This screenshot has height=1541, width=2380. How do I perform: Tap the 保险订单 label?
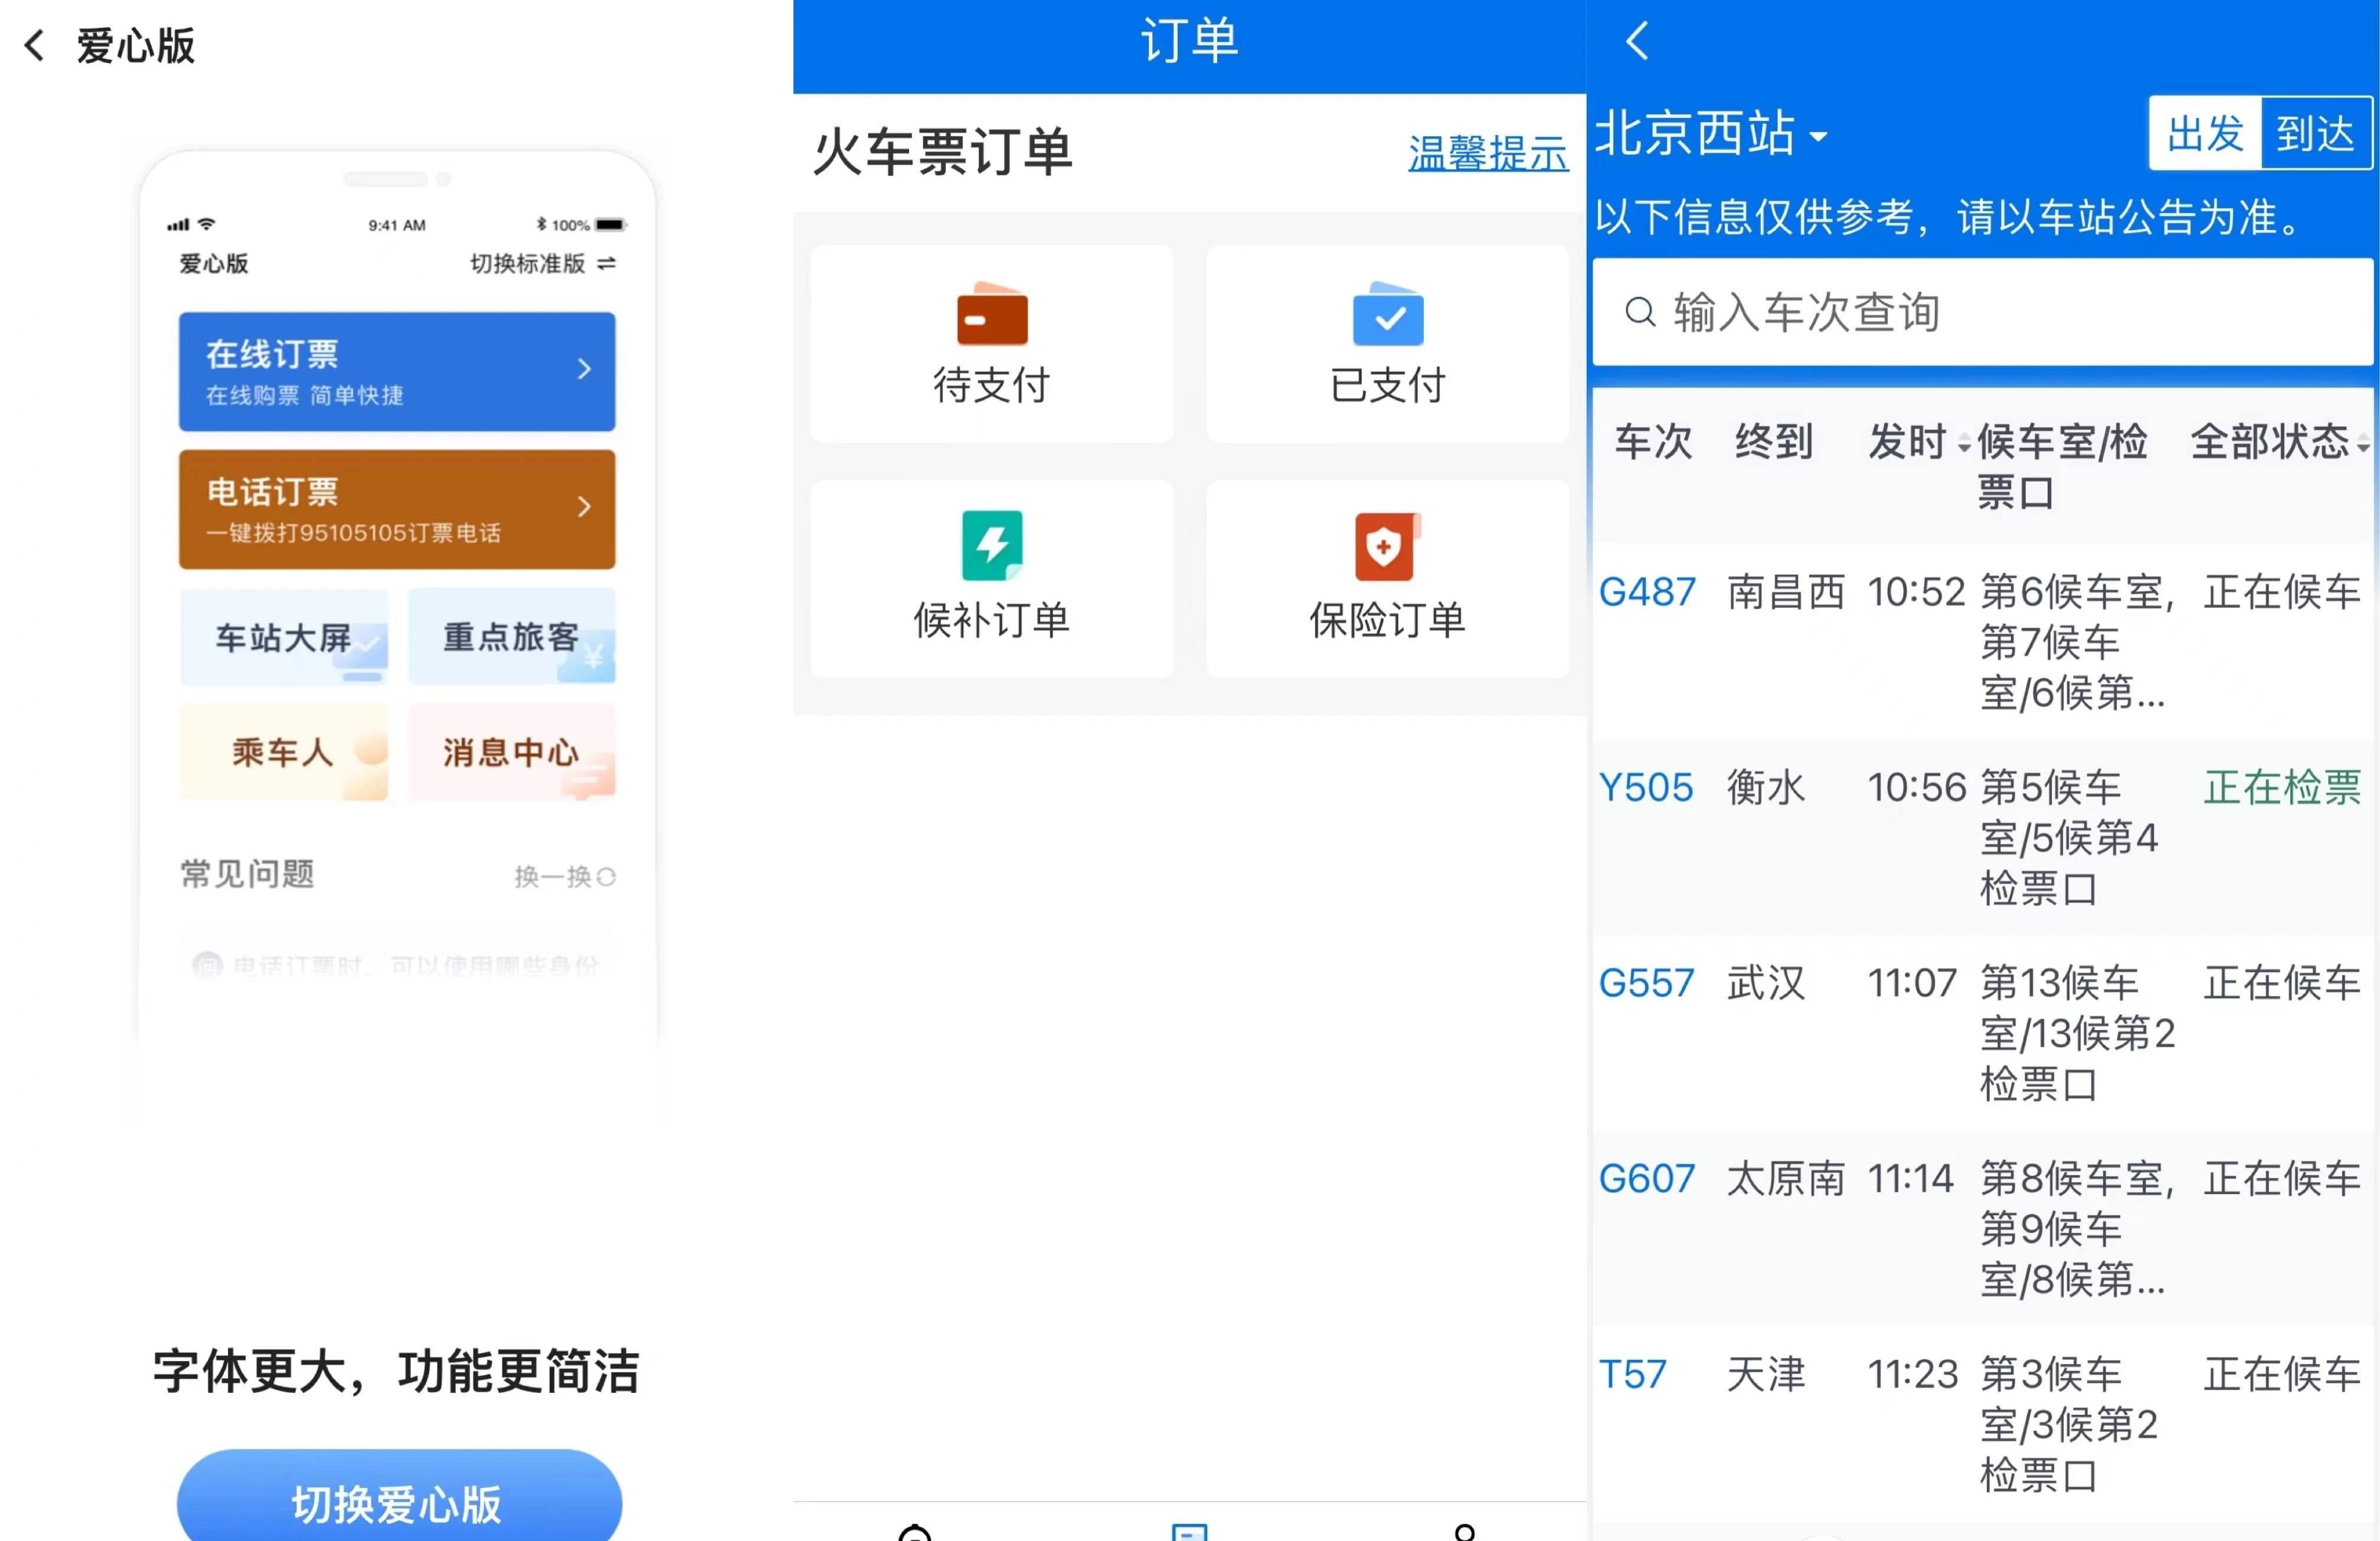[1387, 620]
